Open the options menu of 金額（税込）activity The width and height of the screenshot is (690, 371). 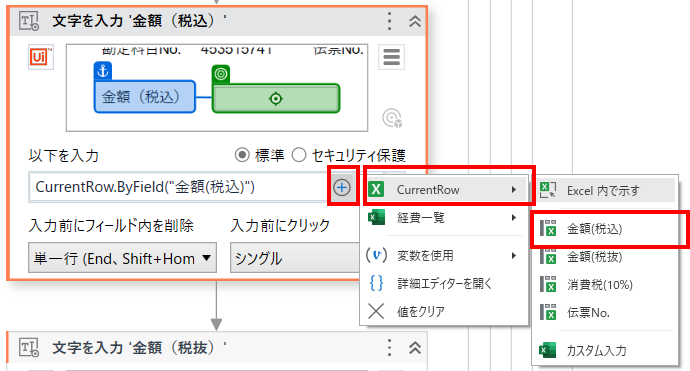coord(389,21)
